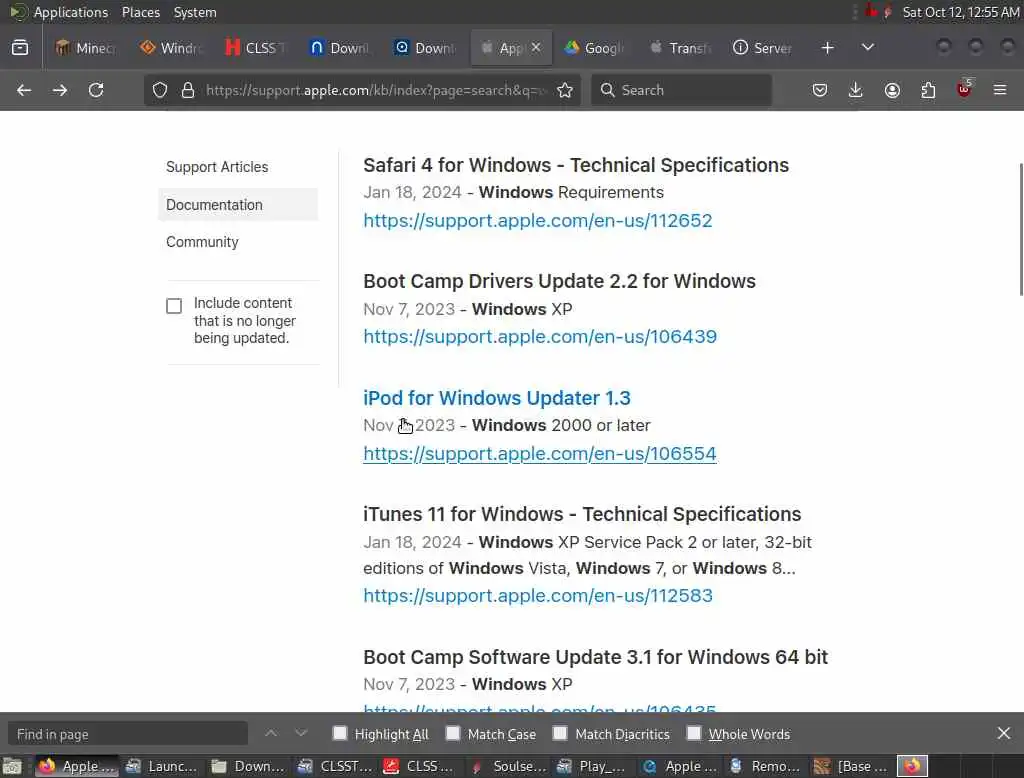The height and width of the screenshot is (778, 1024).
Task: Click the clock Sat Oct 12
Action: (x=961, y=12)
